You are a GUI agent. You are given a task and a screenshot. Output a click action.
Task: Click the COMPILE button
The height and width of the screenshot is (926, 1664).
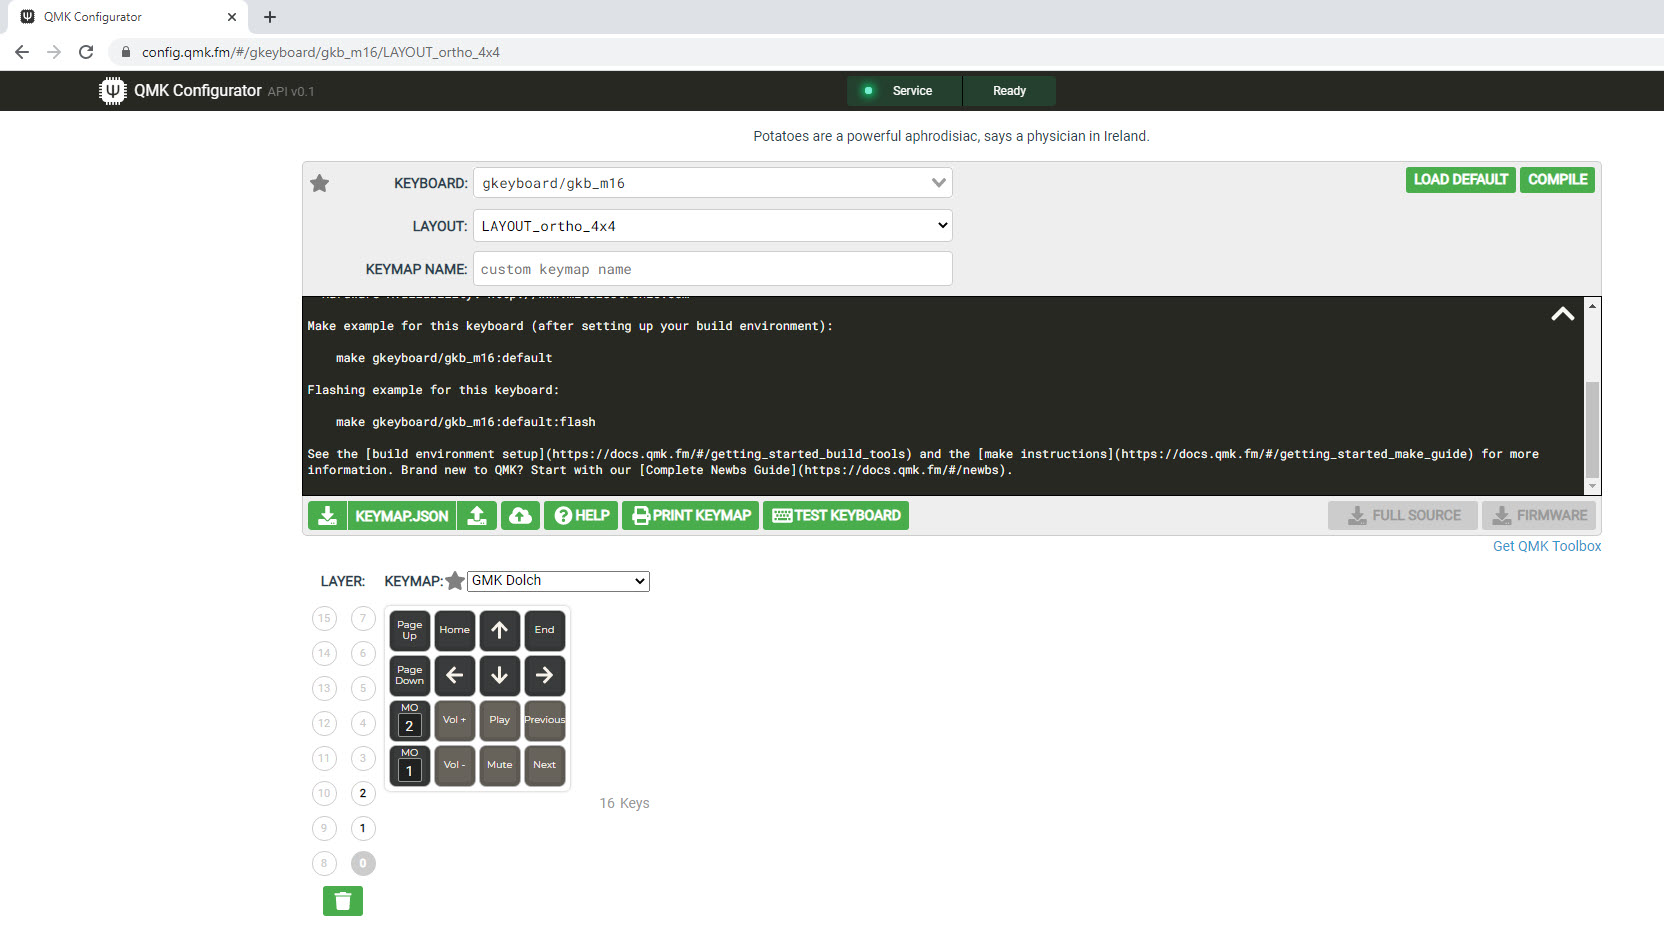[1557, 180]
